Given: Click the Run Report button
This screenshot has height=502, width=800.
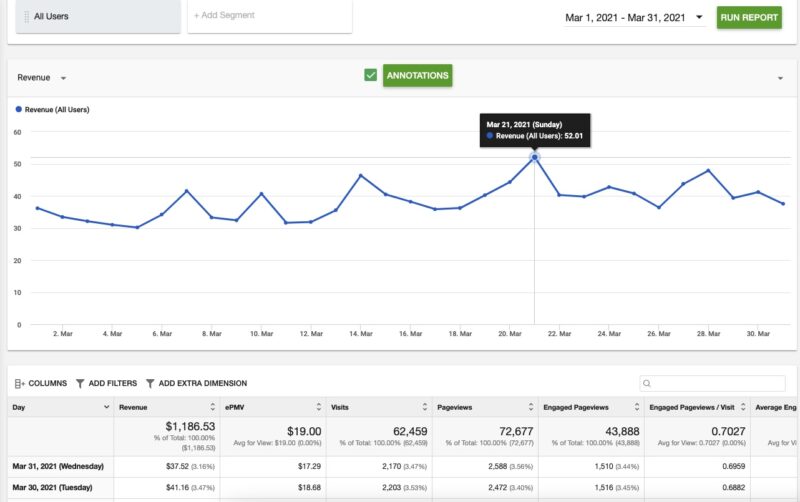Looking at the screenshot, I should point(749,17).
